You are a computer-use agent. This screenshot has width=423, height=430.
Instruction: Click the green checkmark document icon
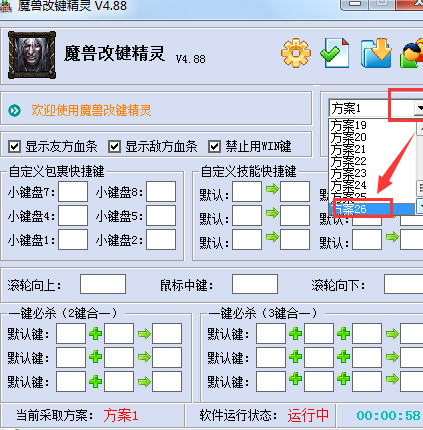335,53
